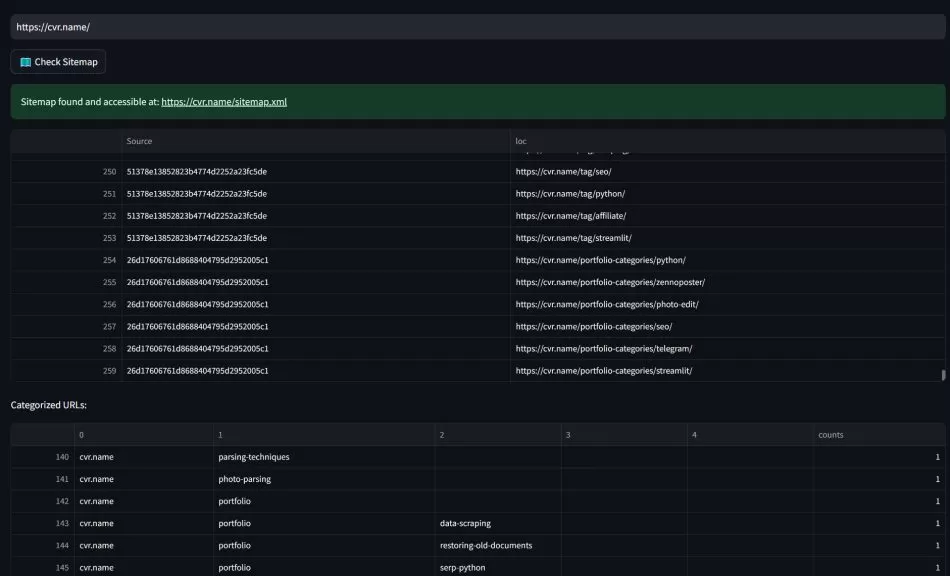Screen dimensions: 950x576
Task: Click the Check Sitemap button
Action: pos(58,61)
